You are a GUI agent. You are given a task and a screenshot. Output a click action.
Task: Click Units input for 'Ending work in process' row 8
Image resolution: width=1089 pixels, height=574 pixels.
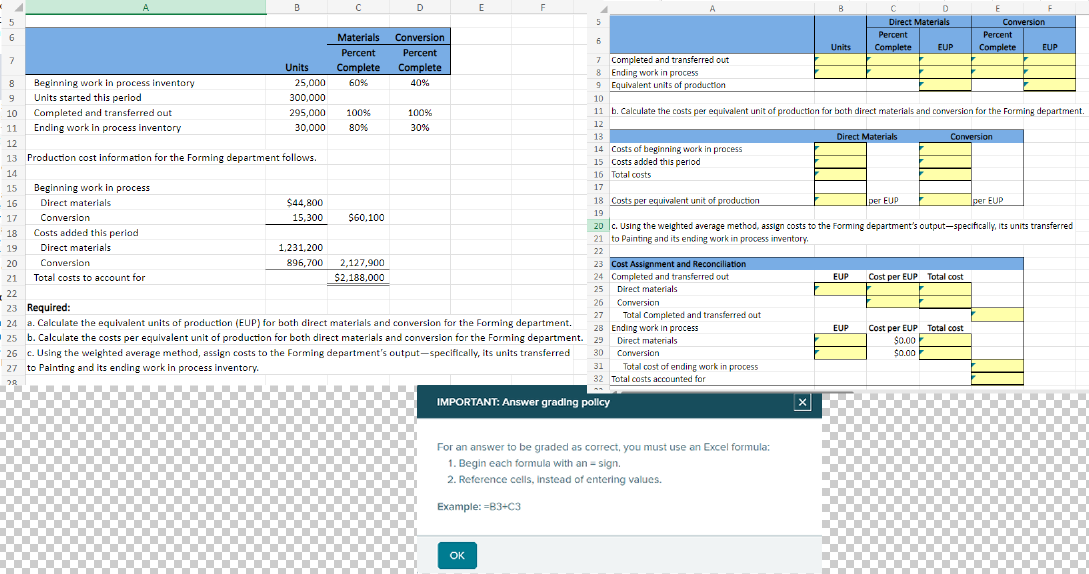click(840, 72)
